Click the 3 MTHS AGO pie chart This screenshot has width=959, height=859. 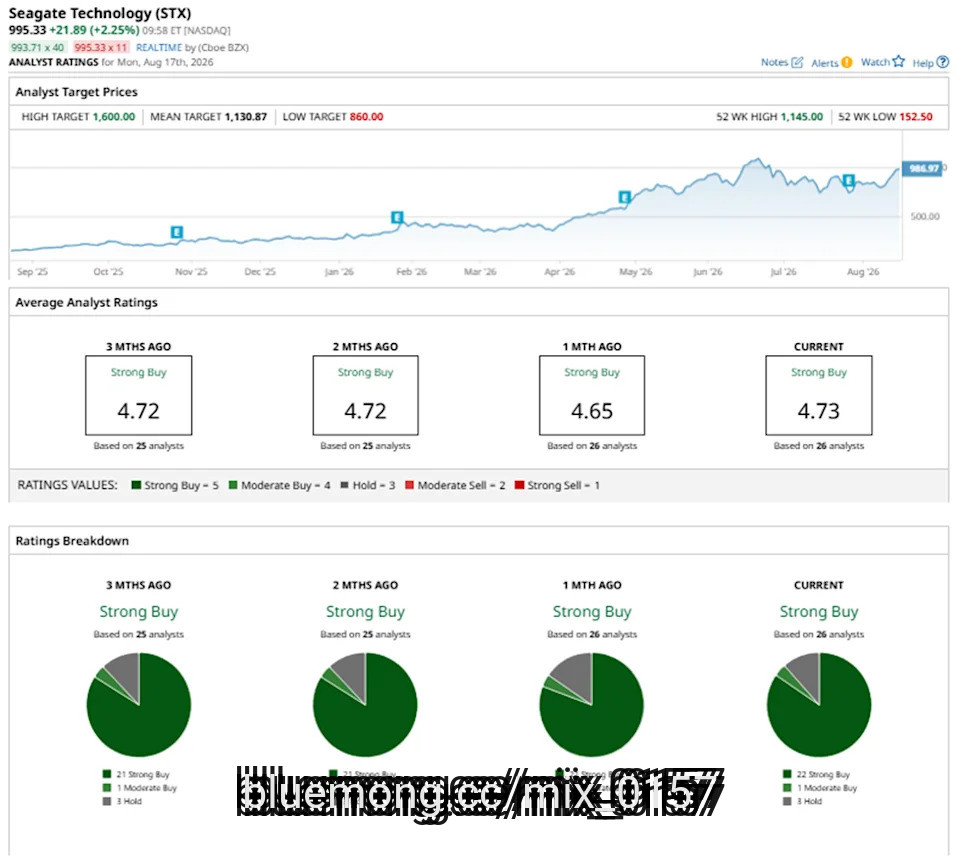(139, 705)
